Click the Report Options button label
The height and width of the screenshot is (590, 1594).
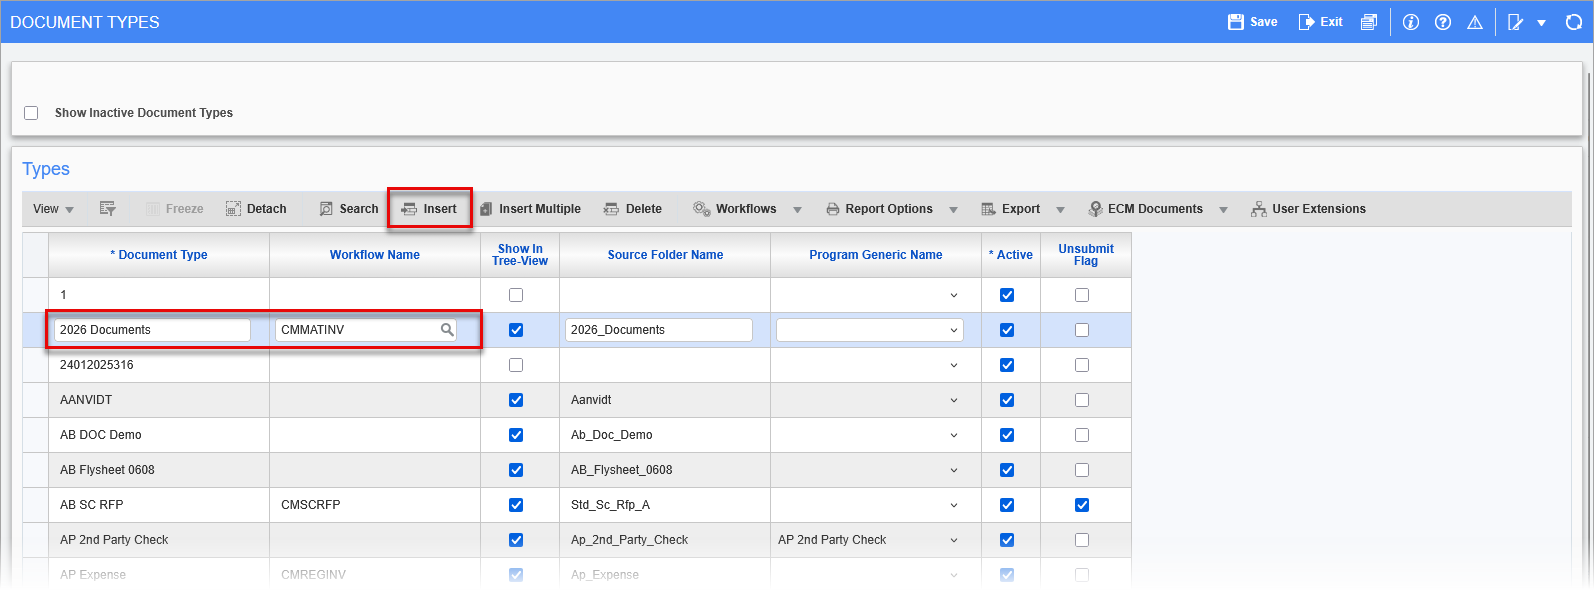point(889,209)
